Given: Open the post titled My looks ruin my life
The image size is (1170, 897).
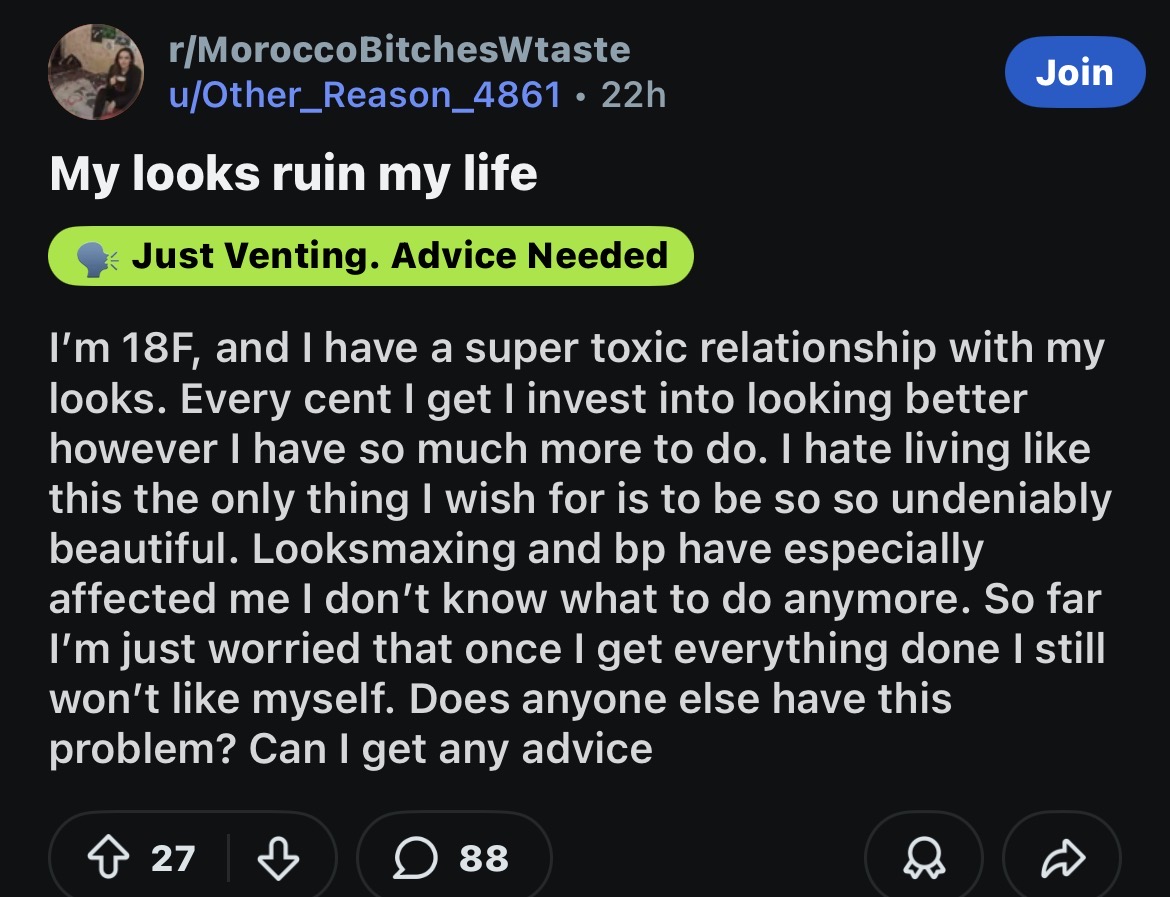Looking at the screenshot, I should (293, 174).
